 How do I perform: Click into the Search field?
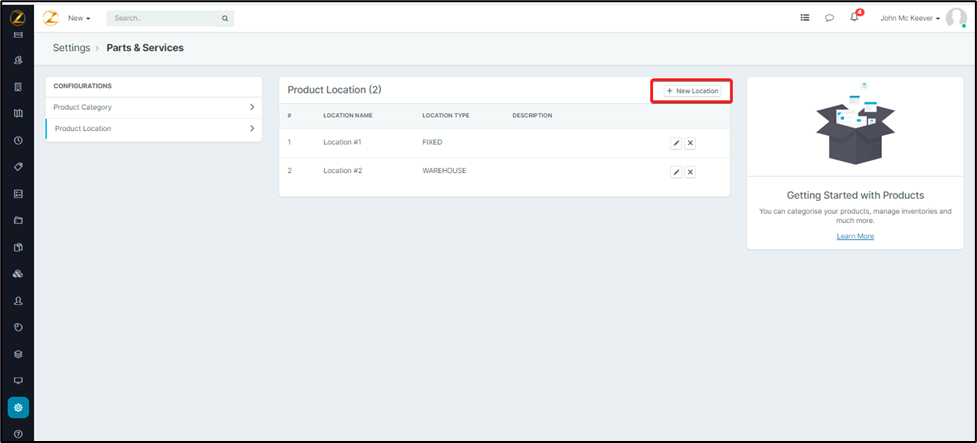point(165,18)
